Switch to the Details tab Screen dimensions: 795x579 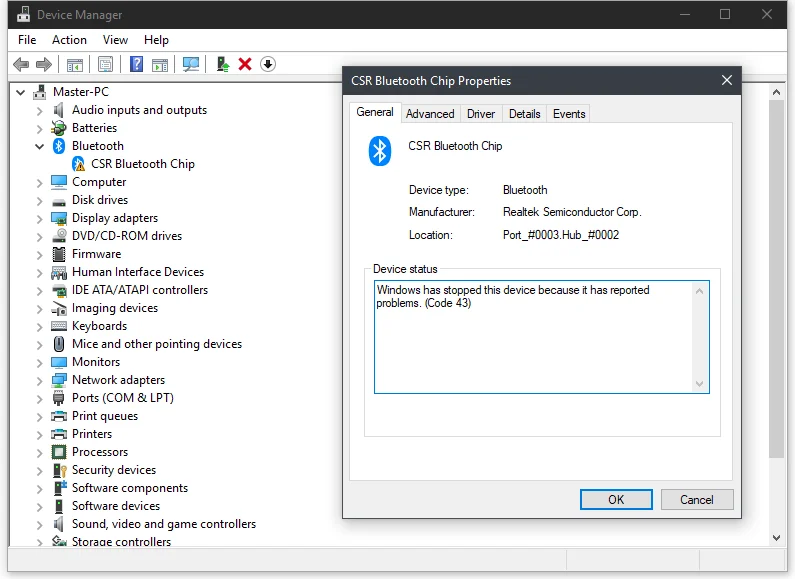point(524,114)
